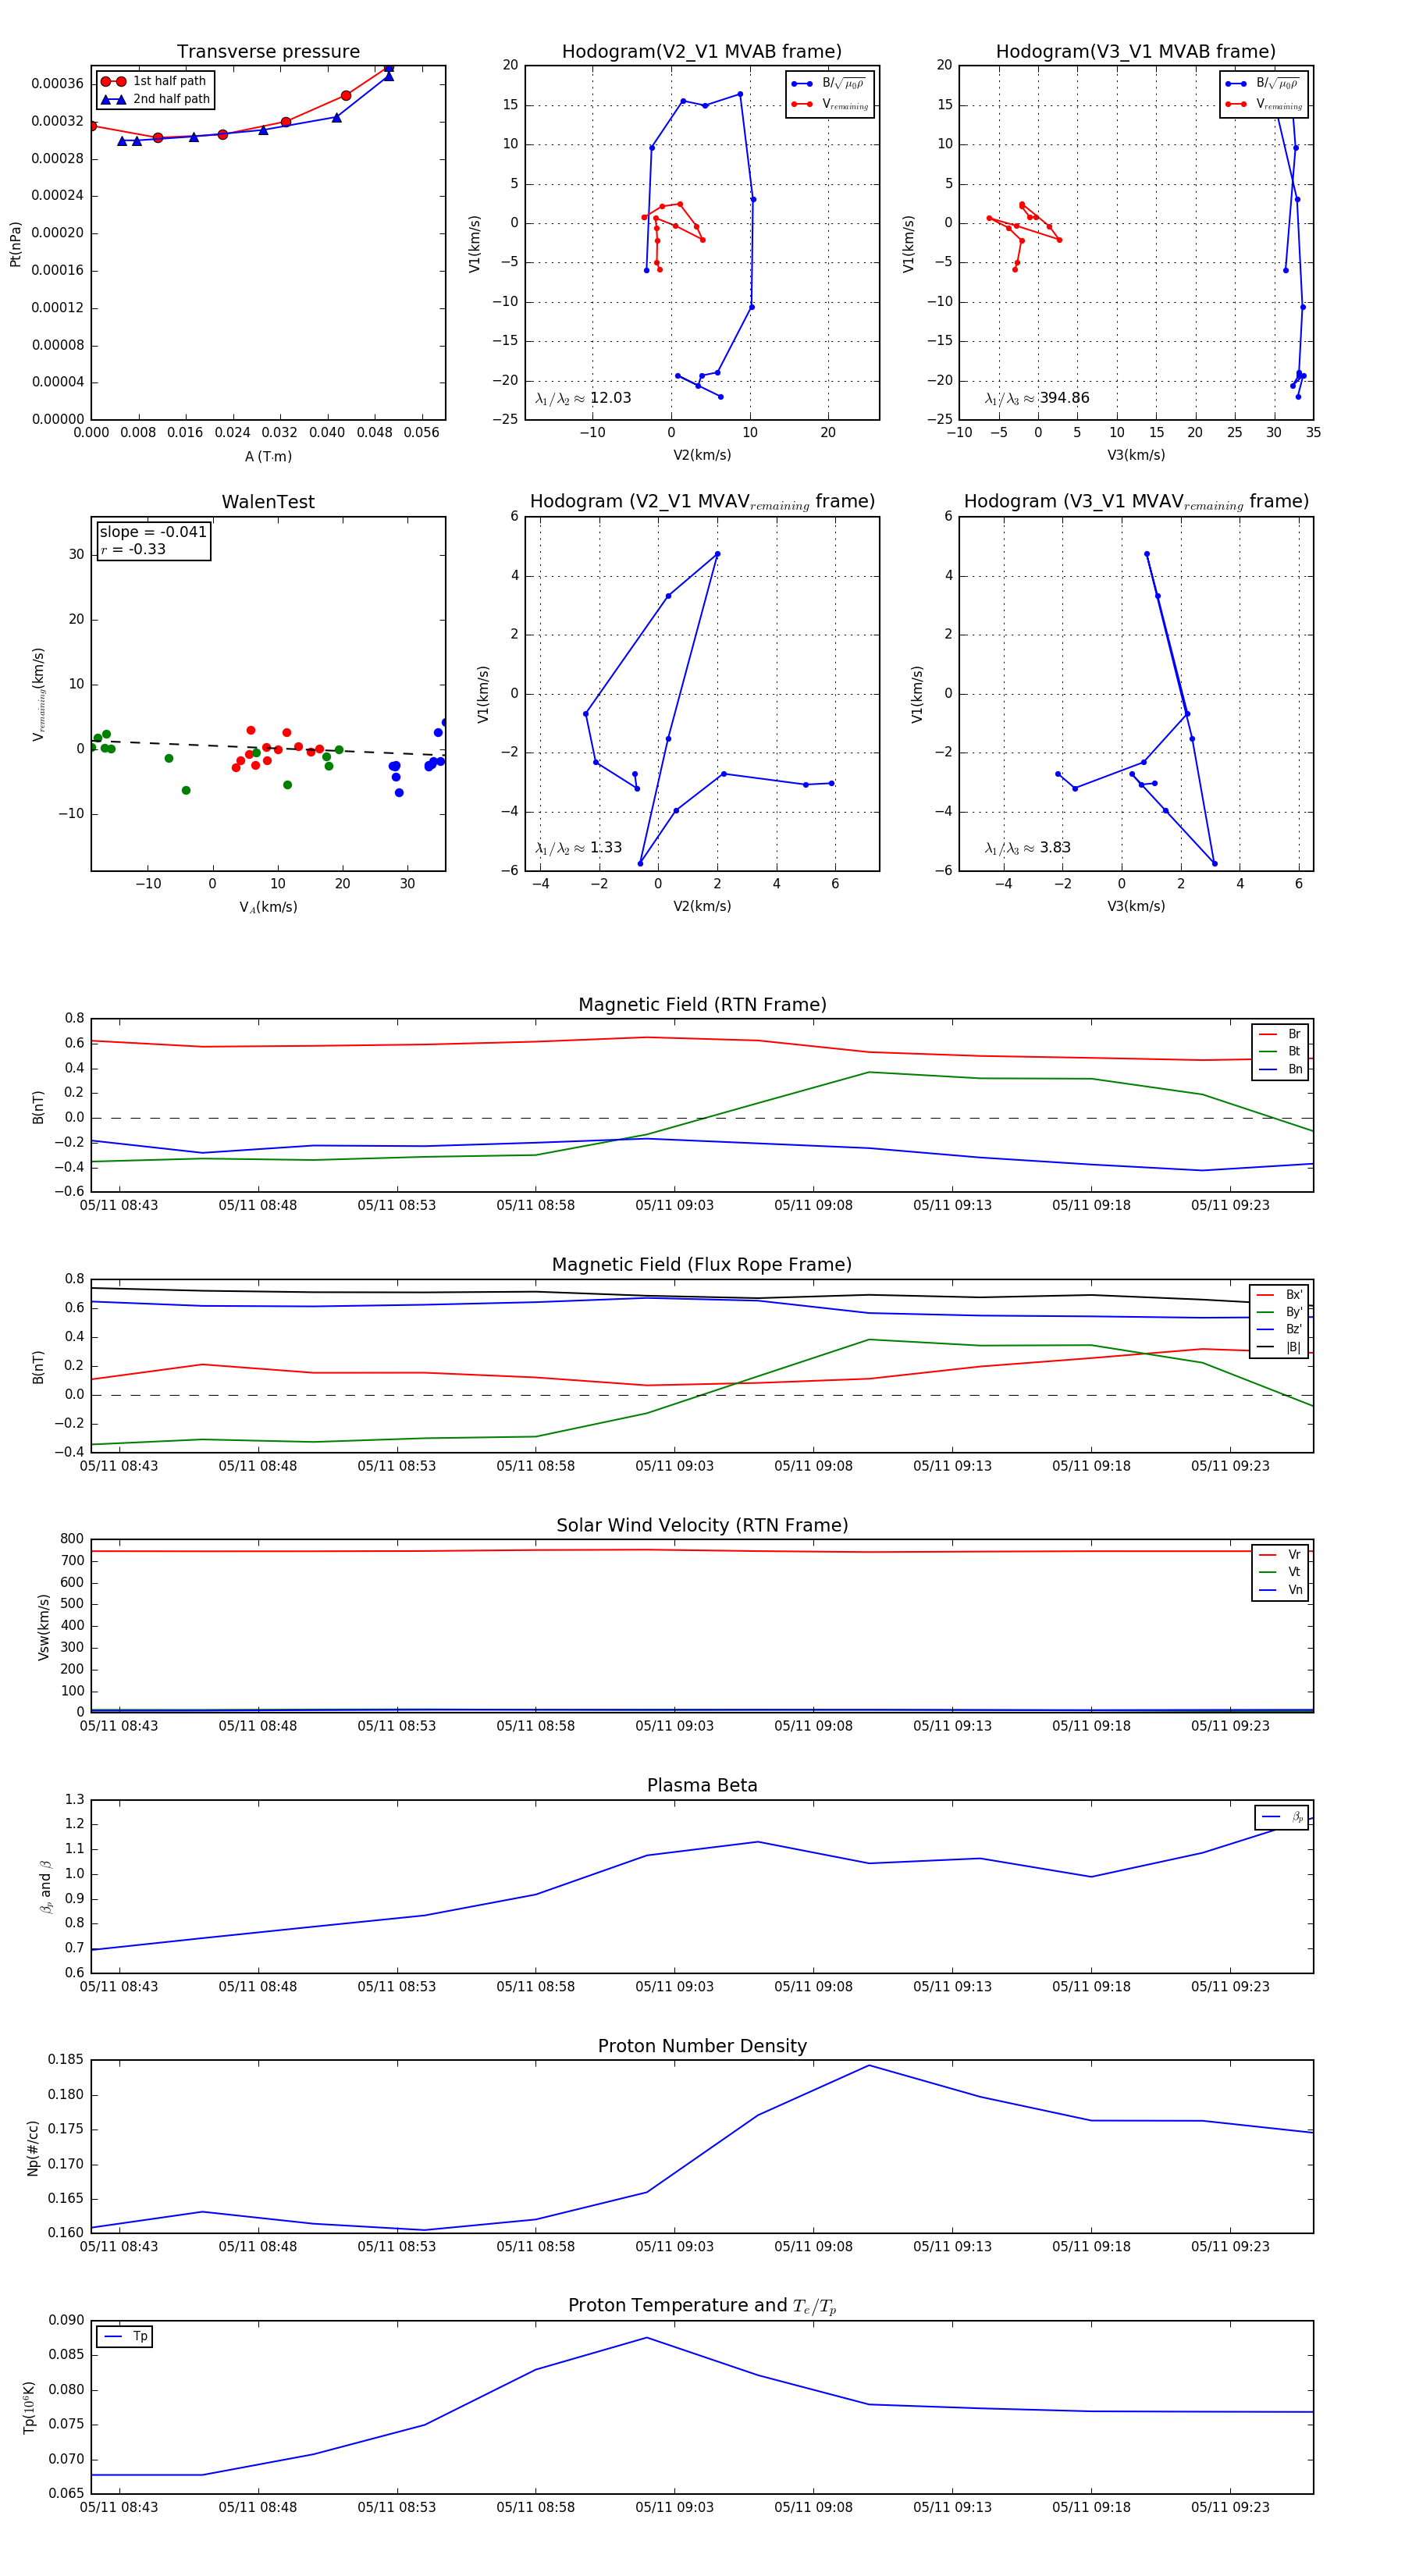Select the '|B|' legend entry

tap(1279, 1347)
